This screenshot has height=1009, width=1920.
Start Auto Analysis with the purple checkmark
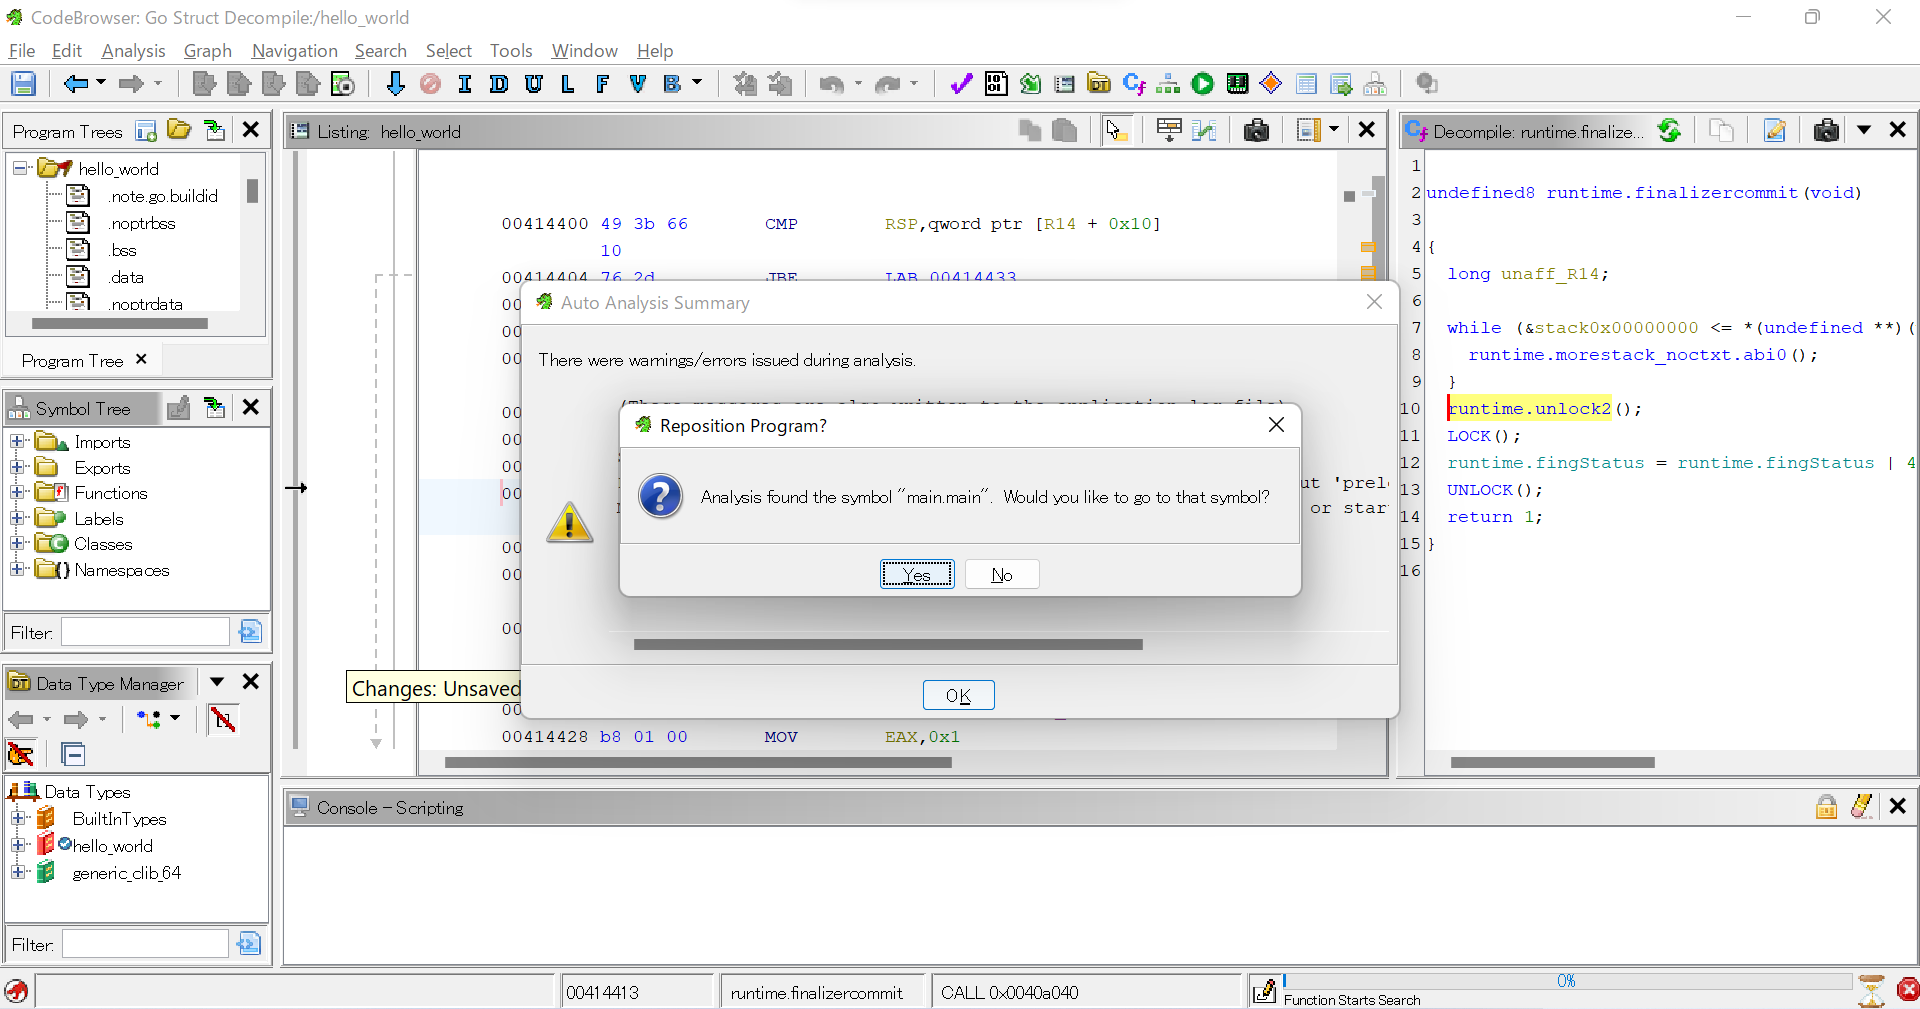click(x=960, y=84)
